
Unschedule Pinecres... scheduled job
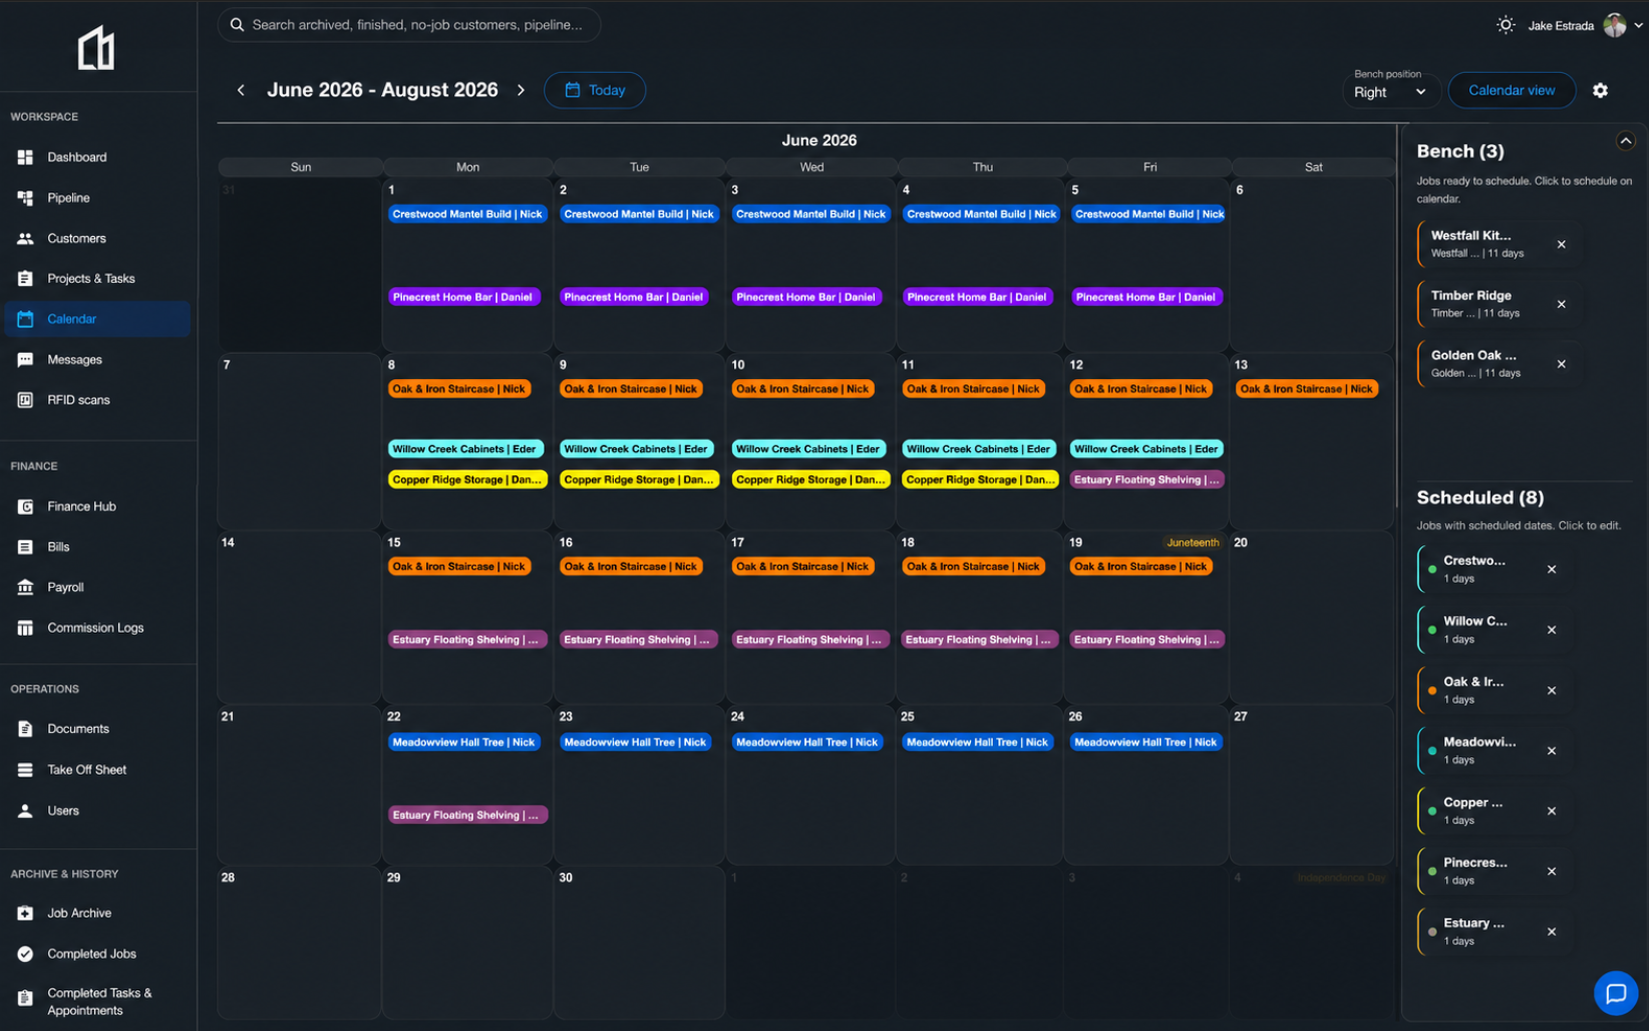[x=1551, y=871]
